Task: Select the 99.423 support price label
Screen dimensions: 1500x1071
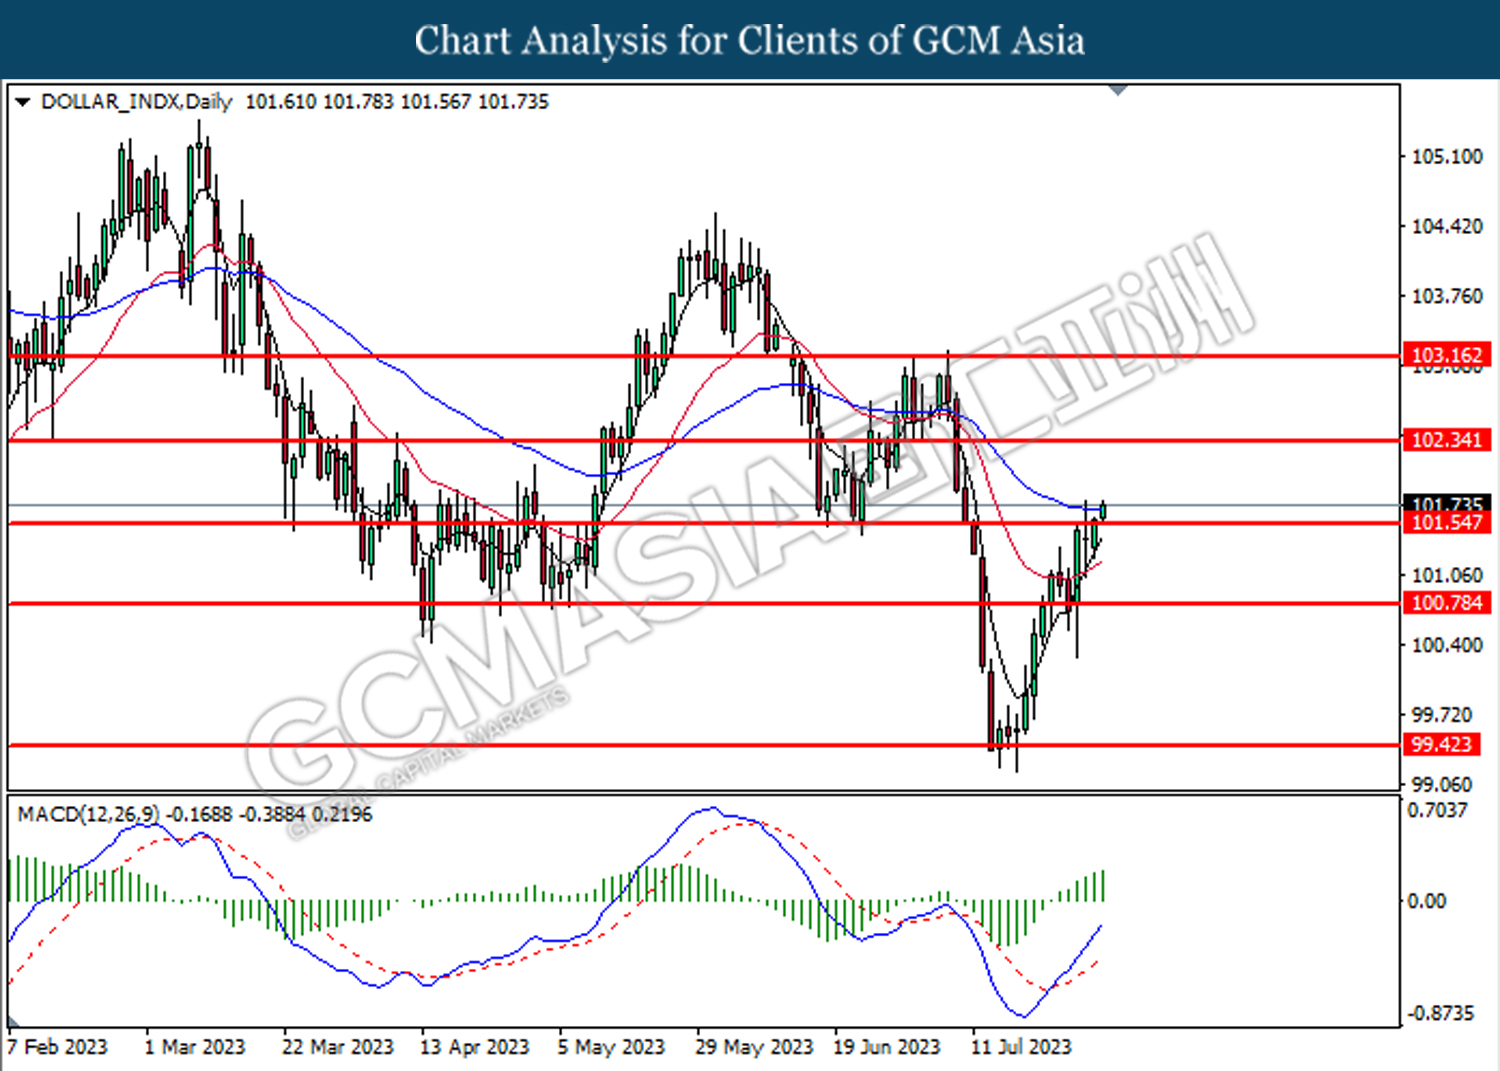Action: click(x=1441, y=745)
